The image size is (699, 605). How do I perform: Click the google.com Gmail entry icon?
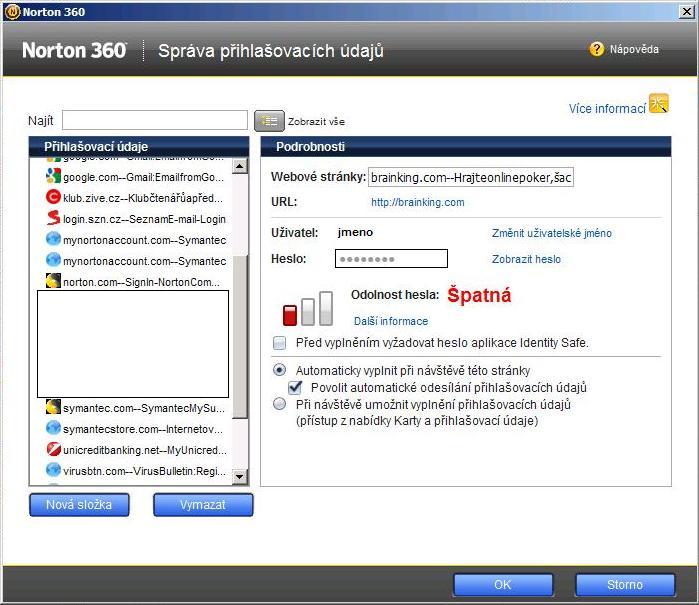click(x=53, y=176)
